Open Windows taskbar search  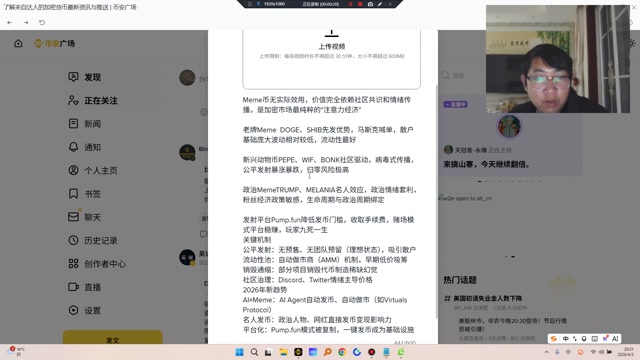tap(254, 352)
